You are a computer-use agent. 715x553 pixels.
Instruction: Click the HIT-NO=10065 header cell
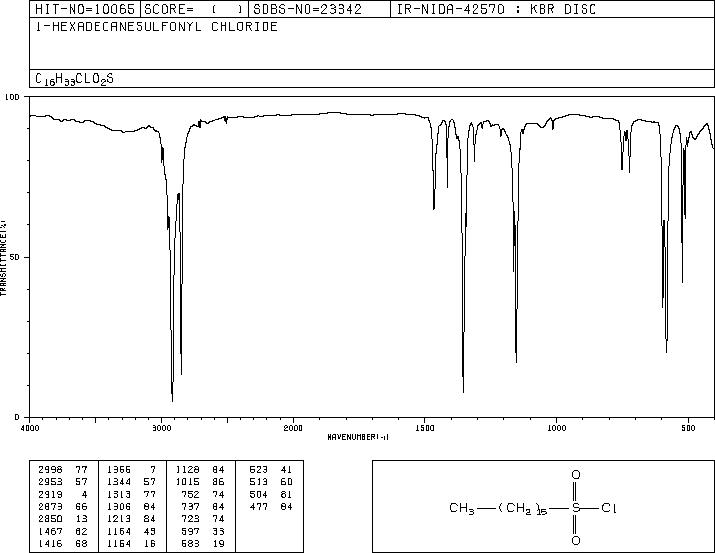85,9
